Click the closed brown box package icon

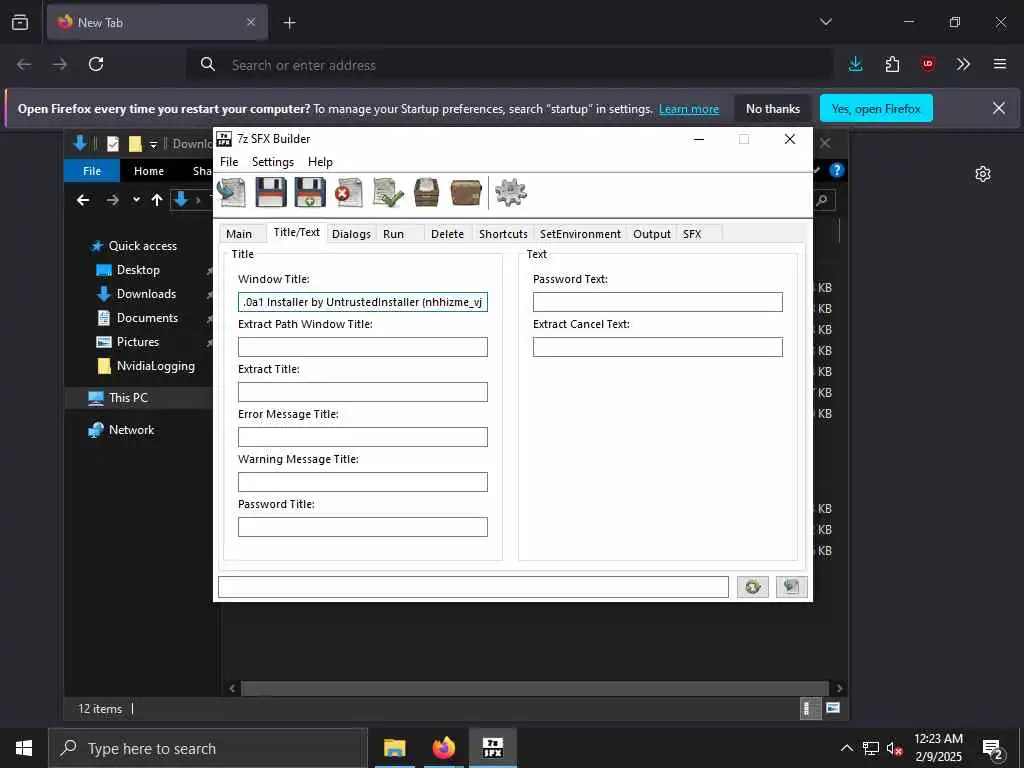tap(466, 193)
